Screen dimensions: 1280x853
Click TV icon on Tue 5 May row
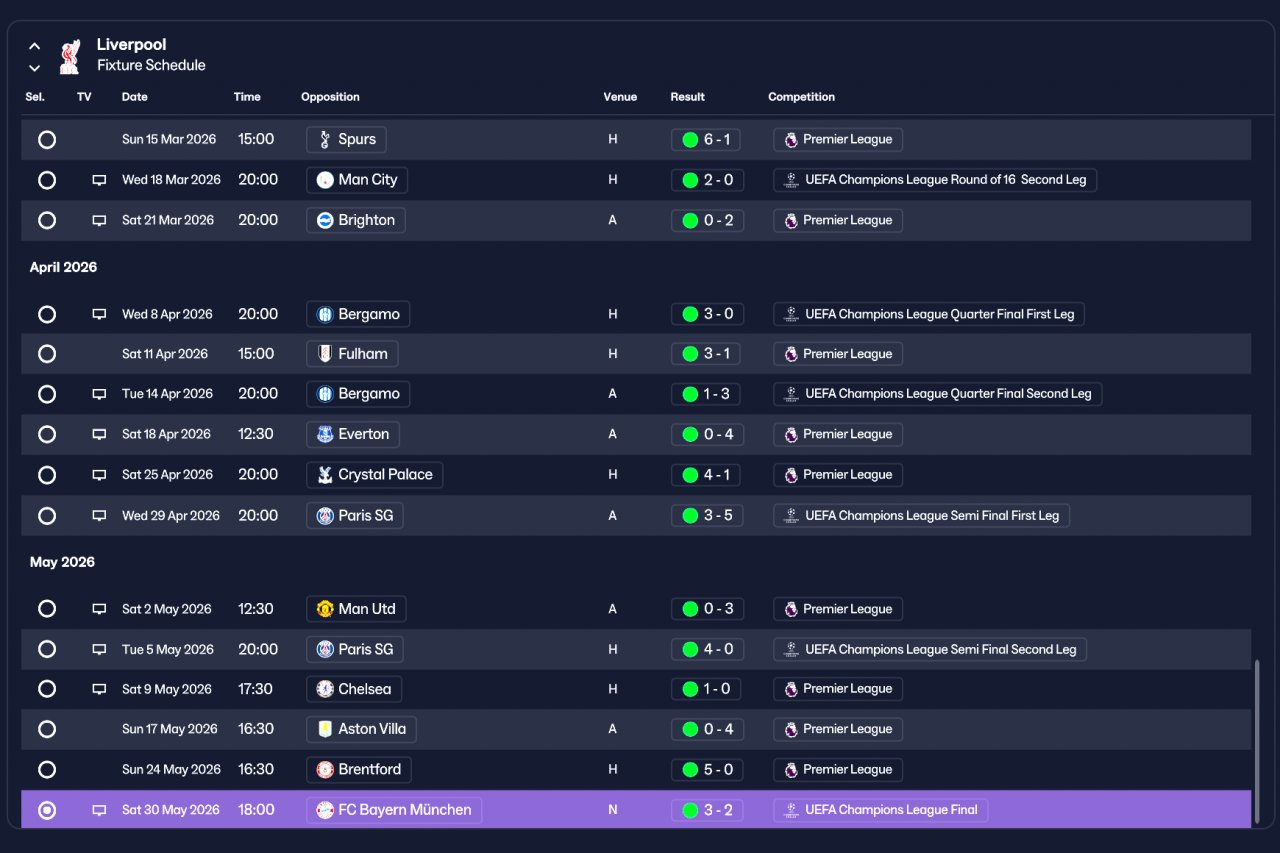99,649
